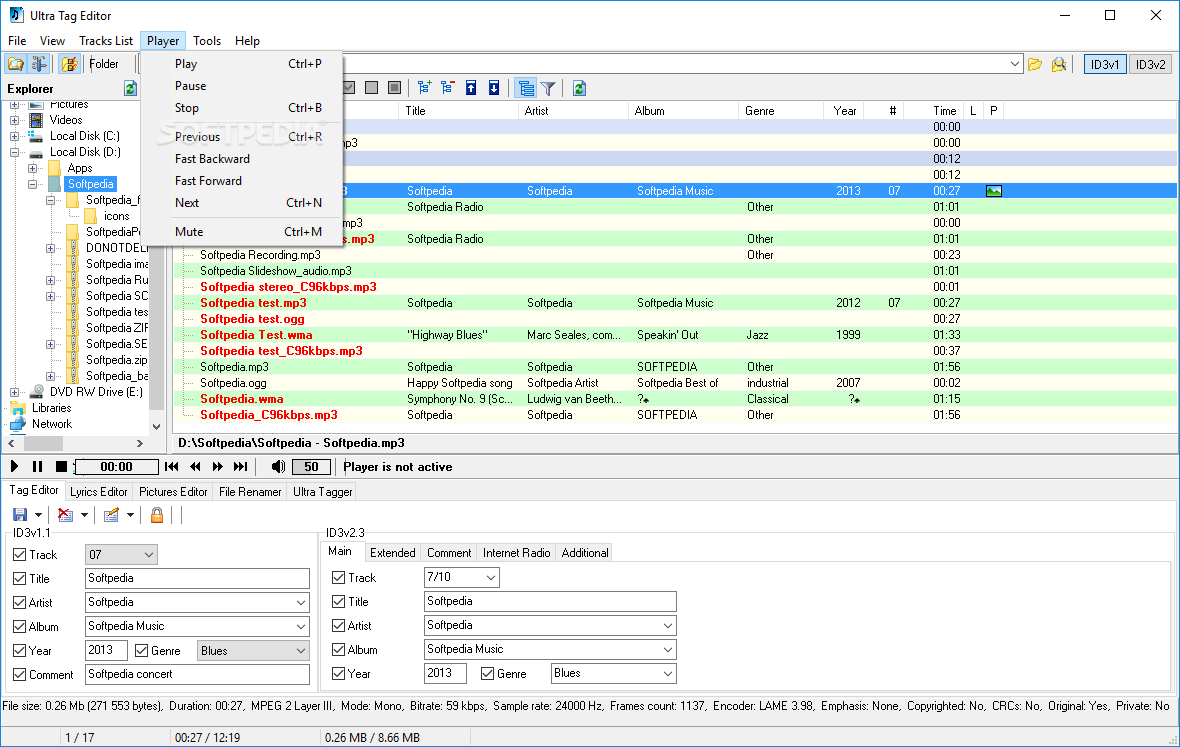1180x747 pixels.
Task: Click the ID3v1 toggle button
Action: pos(1105,65)
